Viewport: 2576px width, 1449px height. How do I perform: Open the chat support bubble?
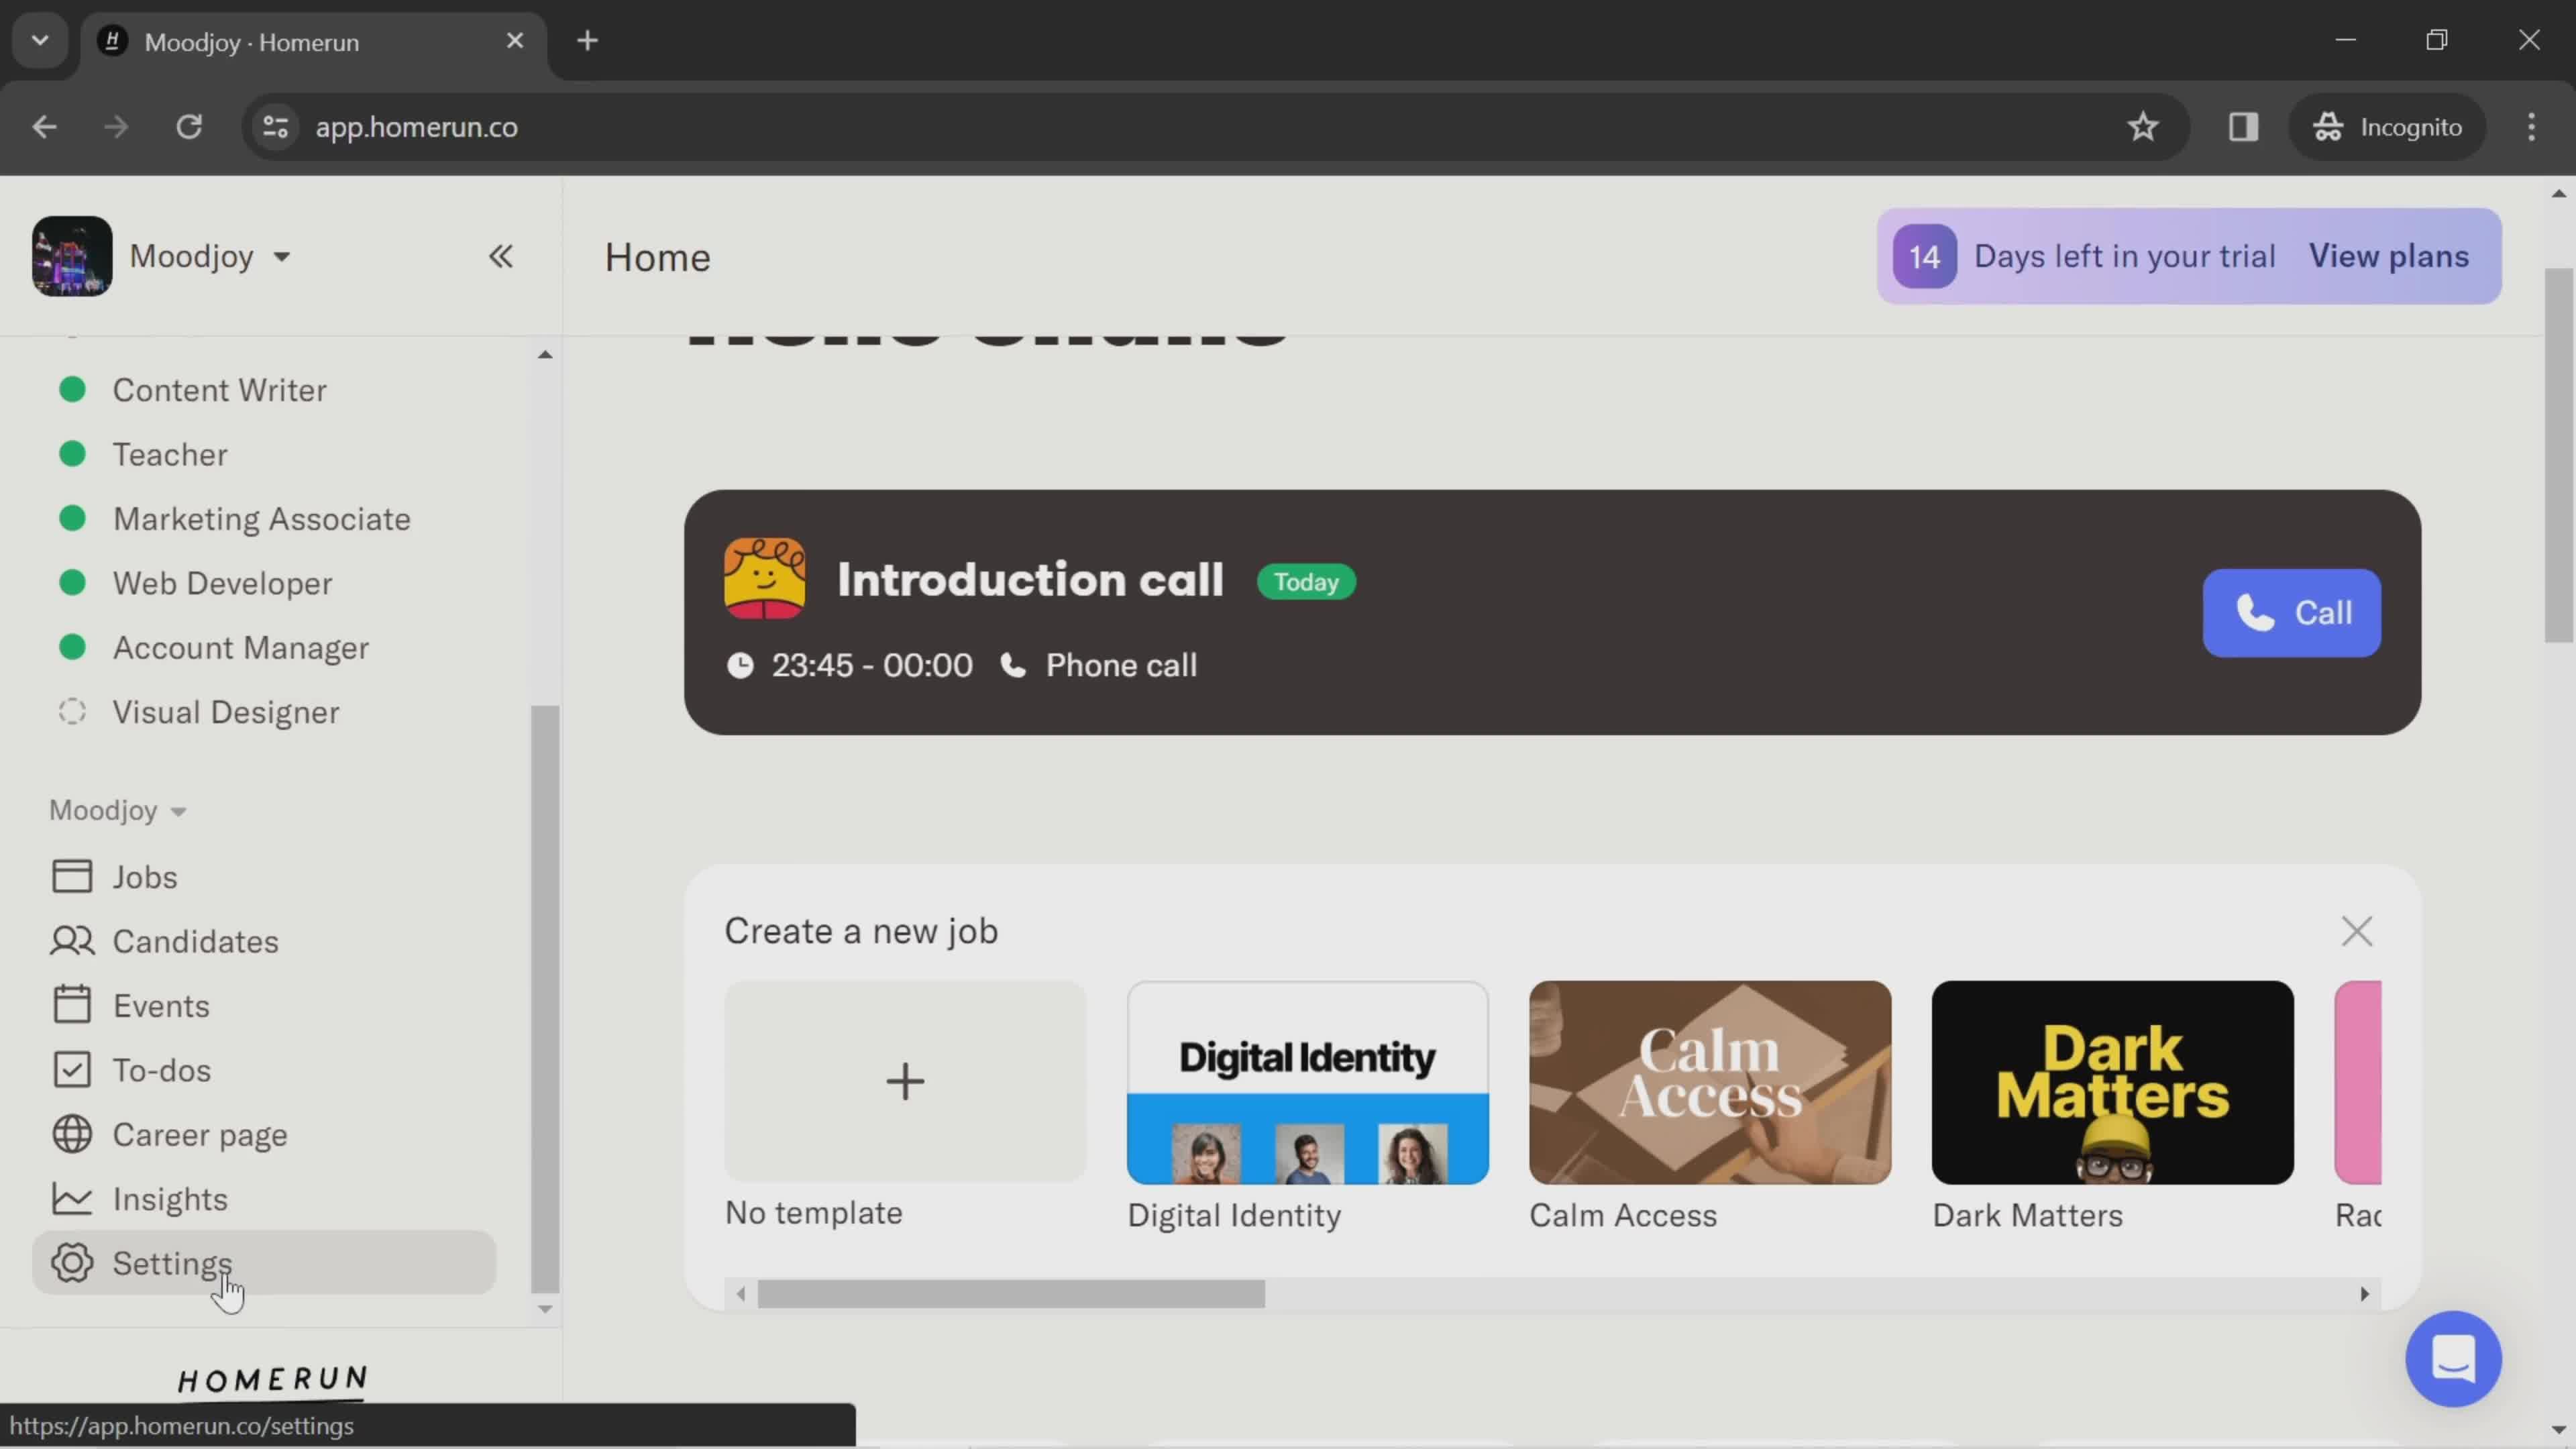pyautogui.click(x=2453, y=1358)
